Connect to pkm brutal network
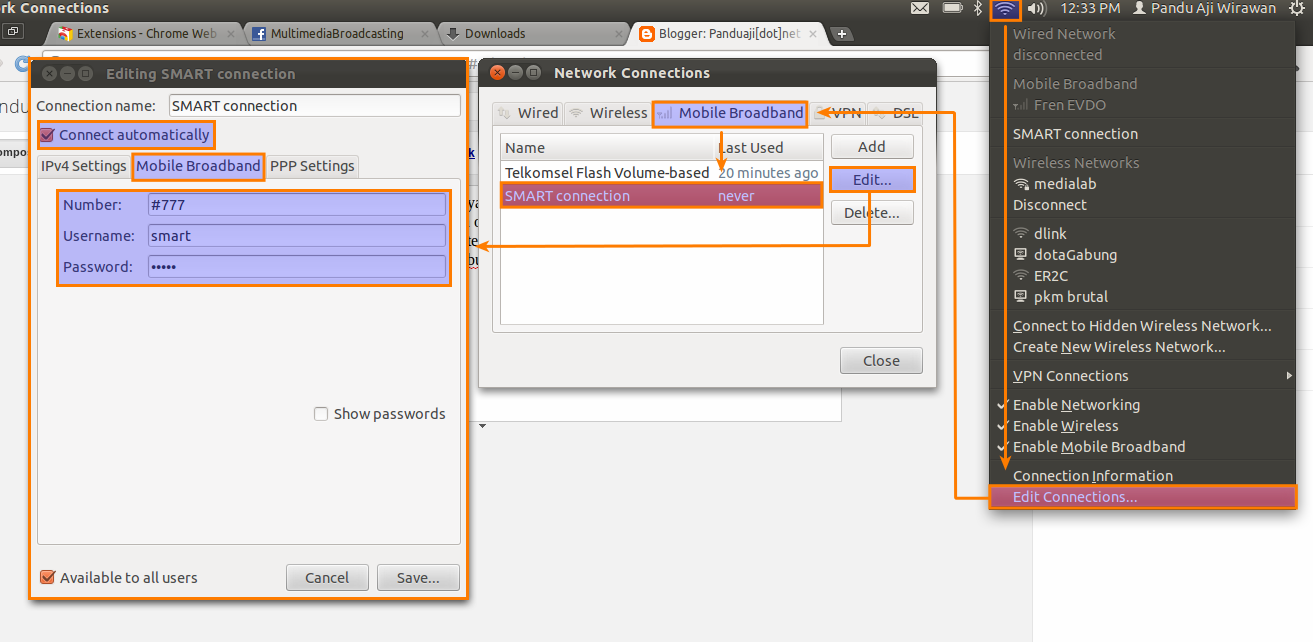This screenshot has height=643, width=1313. point(1142,297)
